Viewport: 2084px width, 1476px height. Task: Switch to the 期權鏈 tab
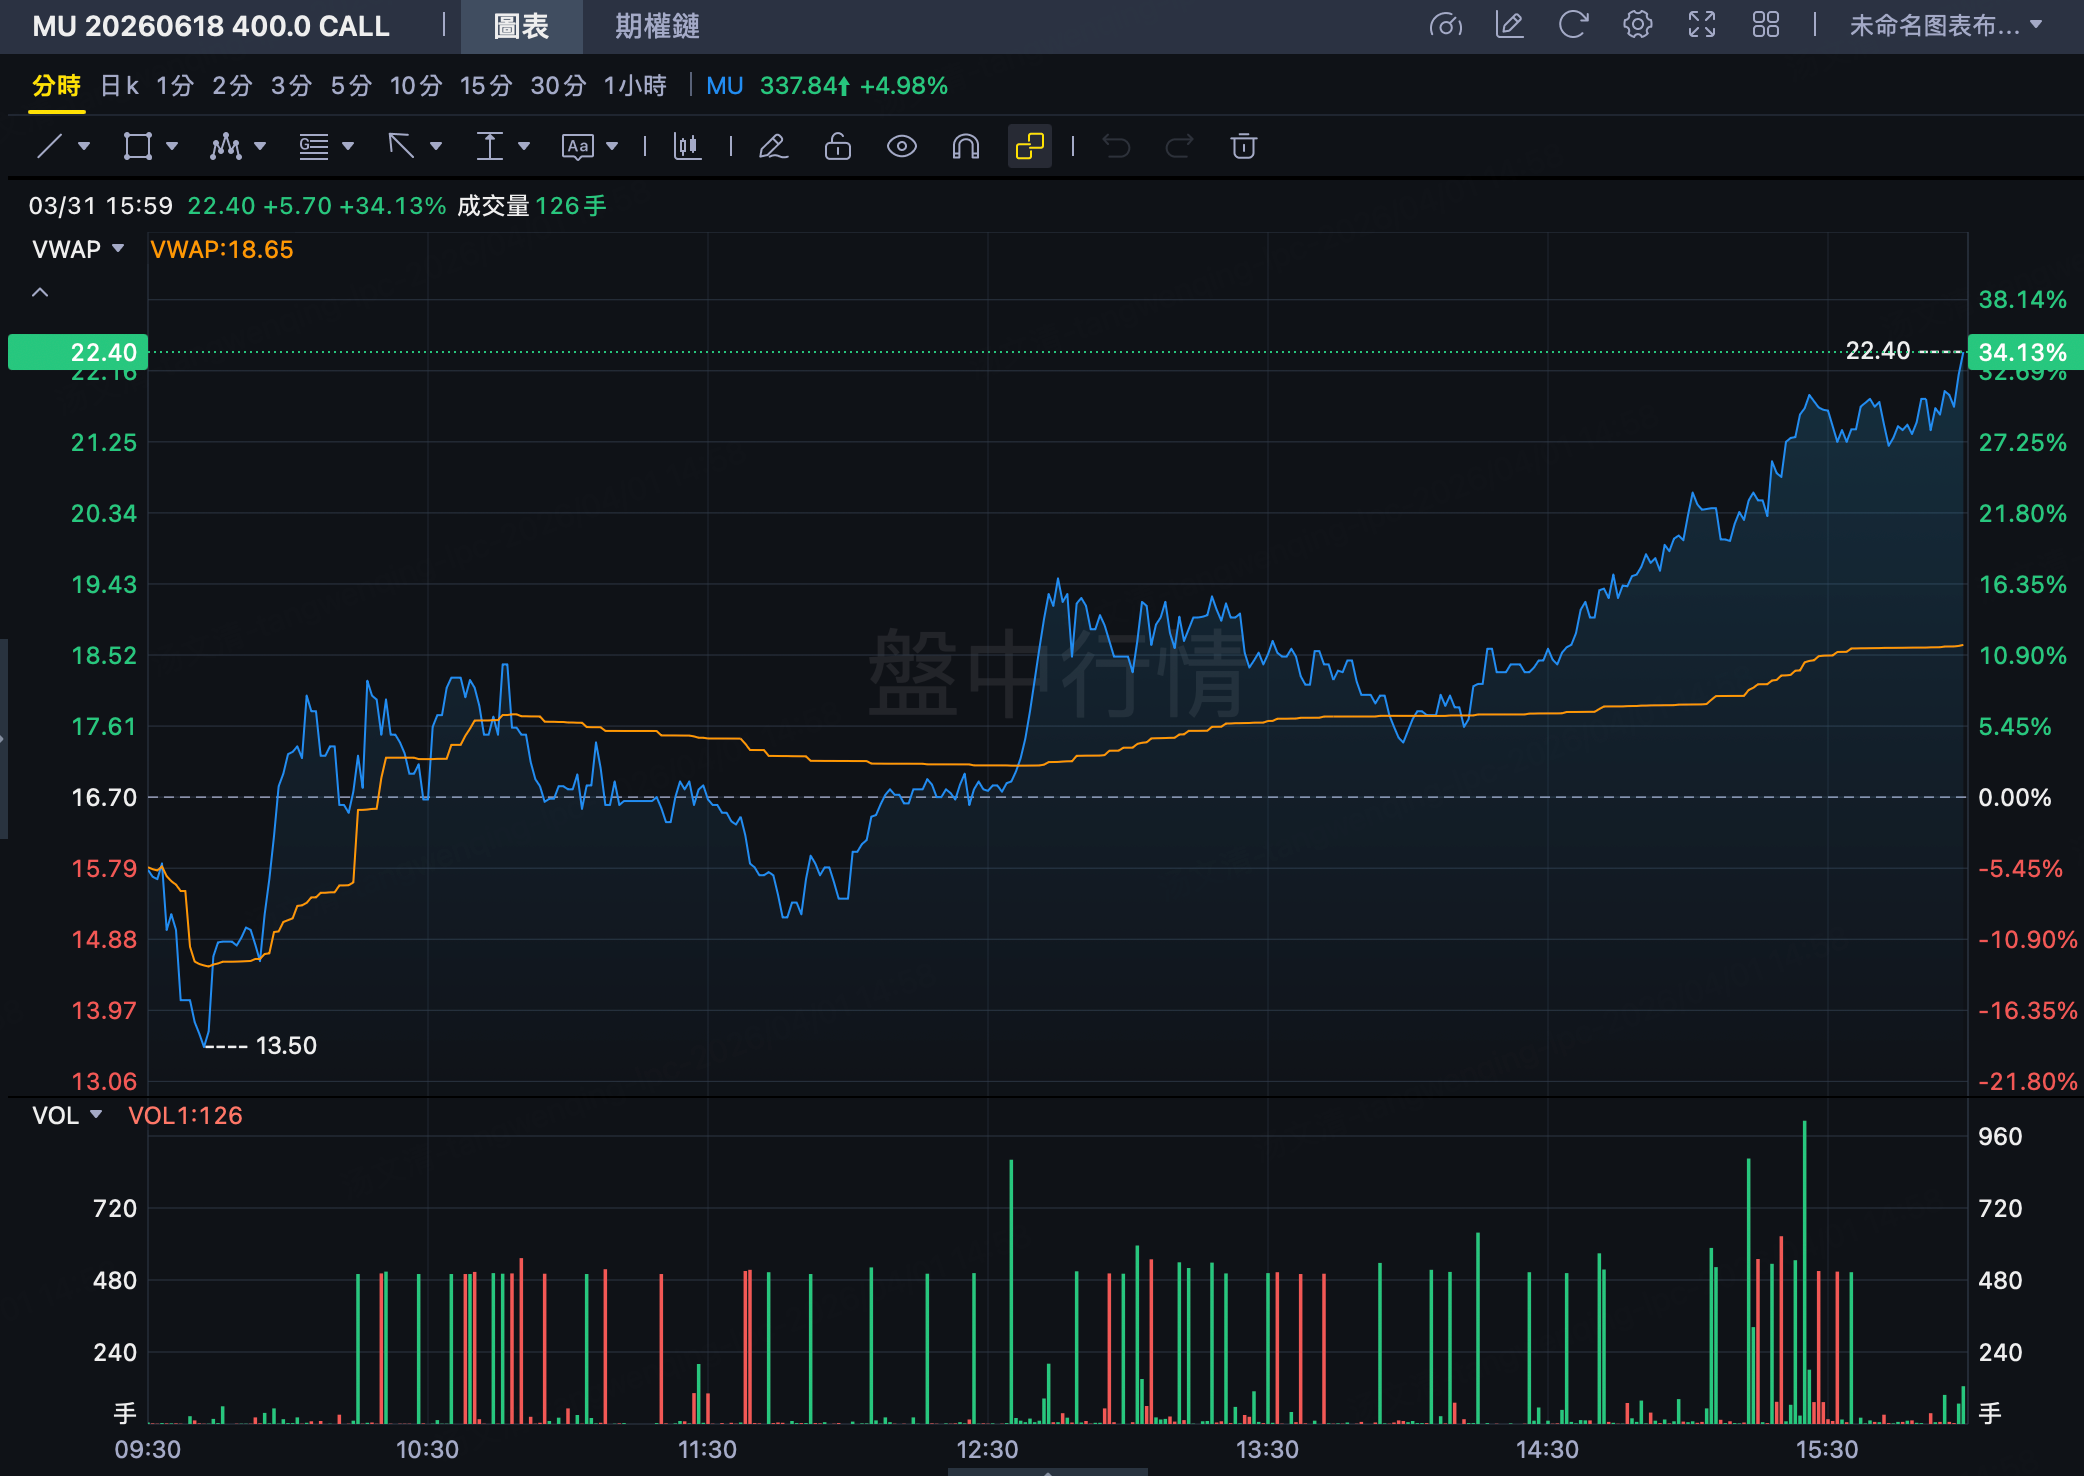(x=656, y=26)
